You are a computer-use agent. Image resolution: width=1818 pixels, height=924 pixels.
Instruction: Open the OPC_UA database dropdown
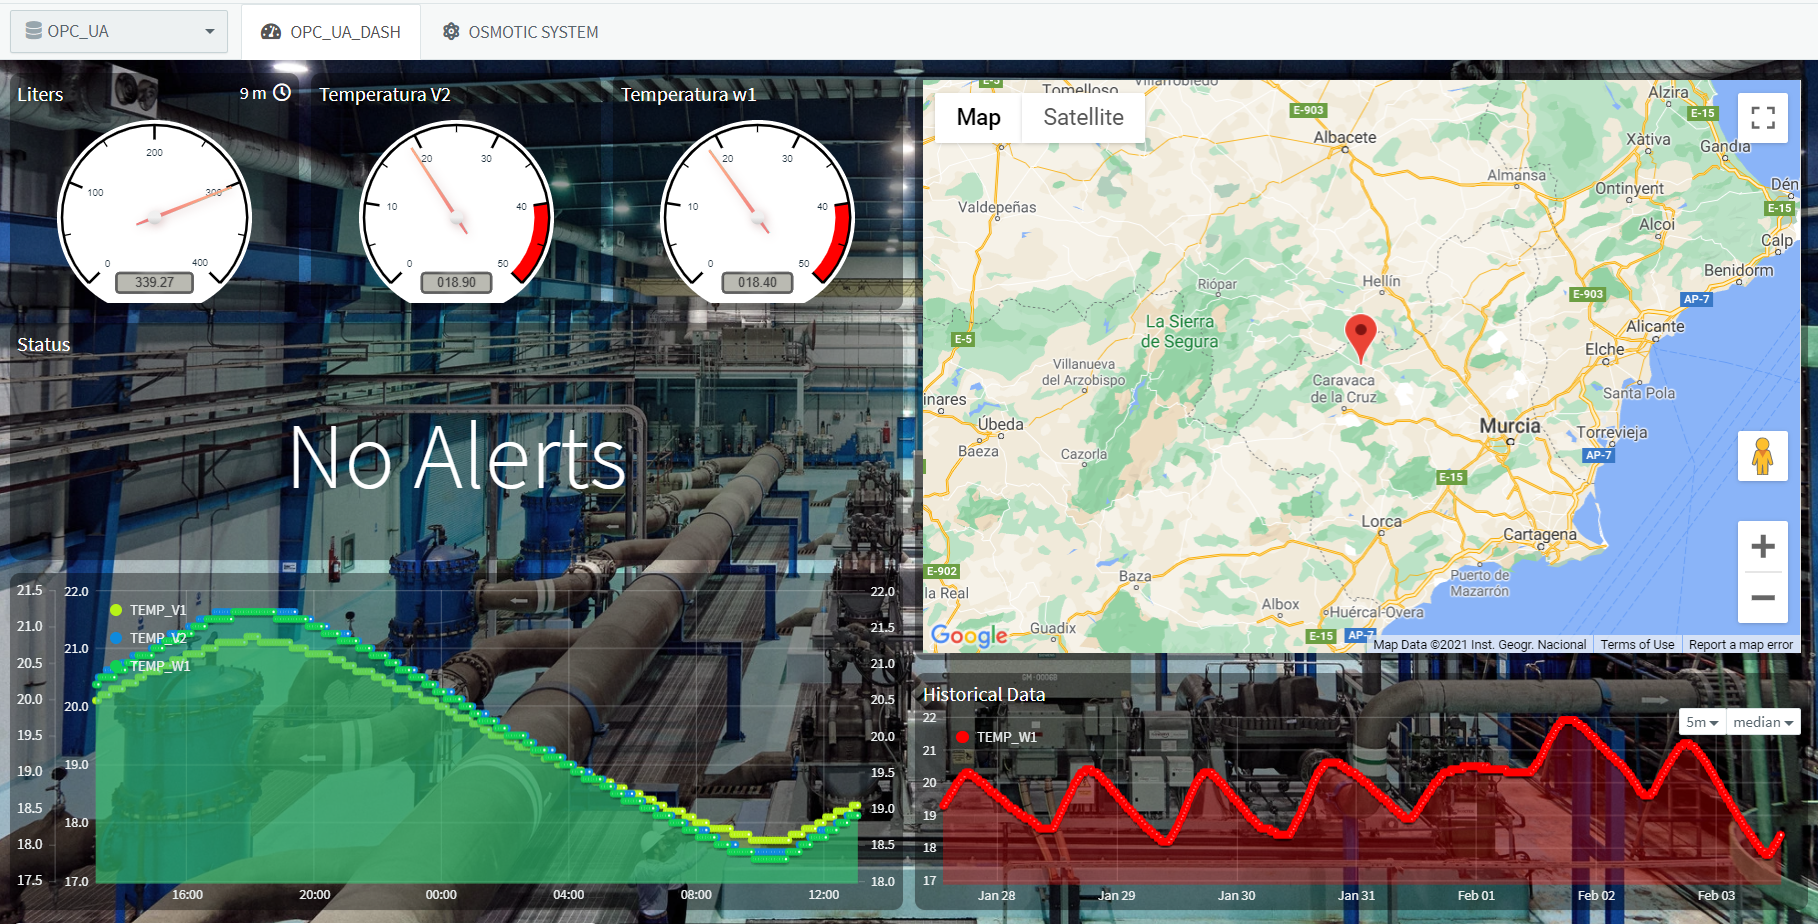119,31
